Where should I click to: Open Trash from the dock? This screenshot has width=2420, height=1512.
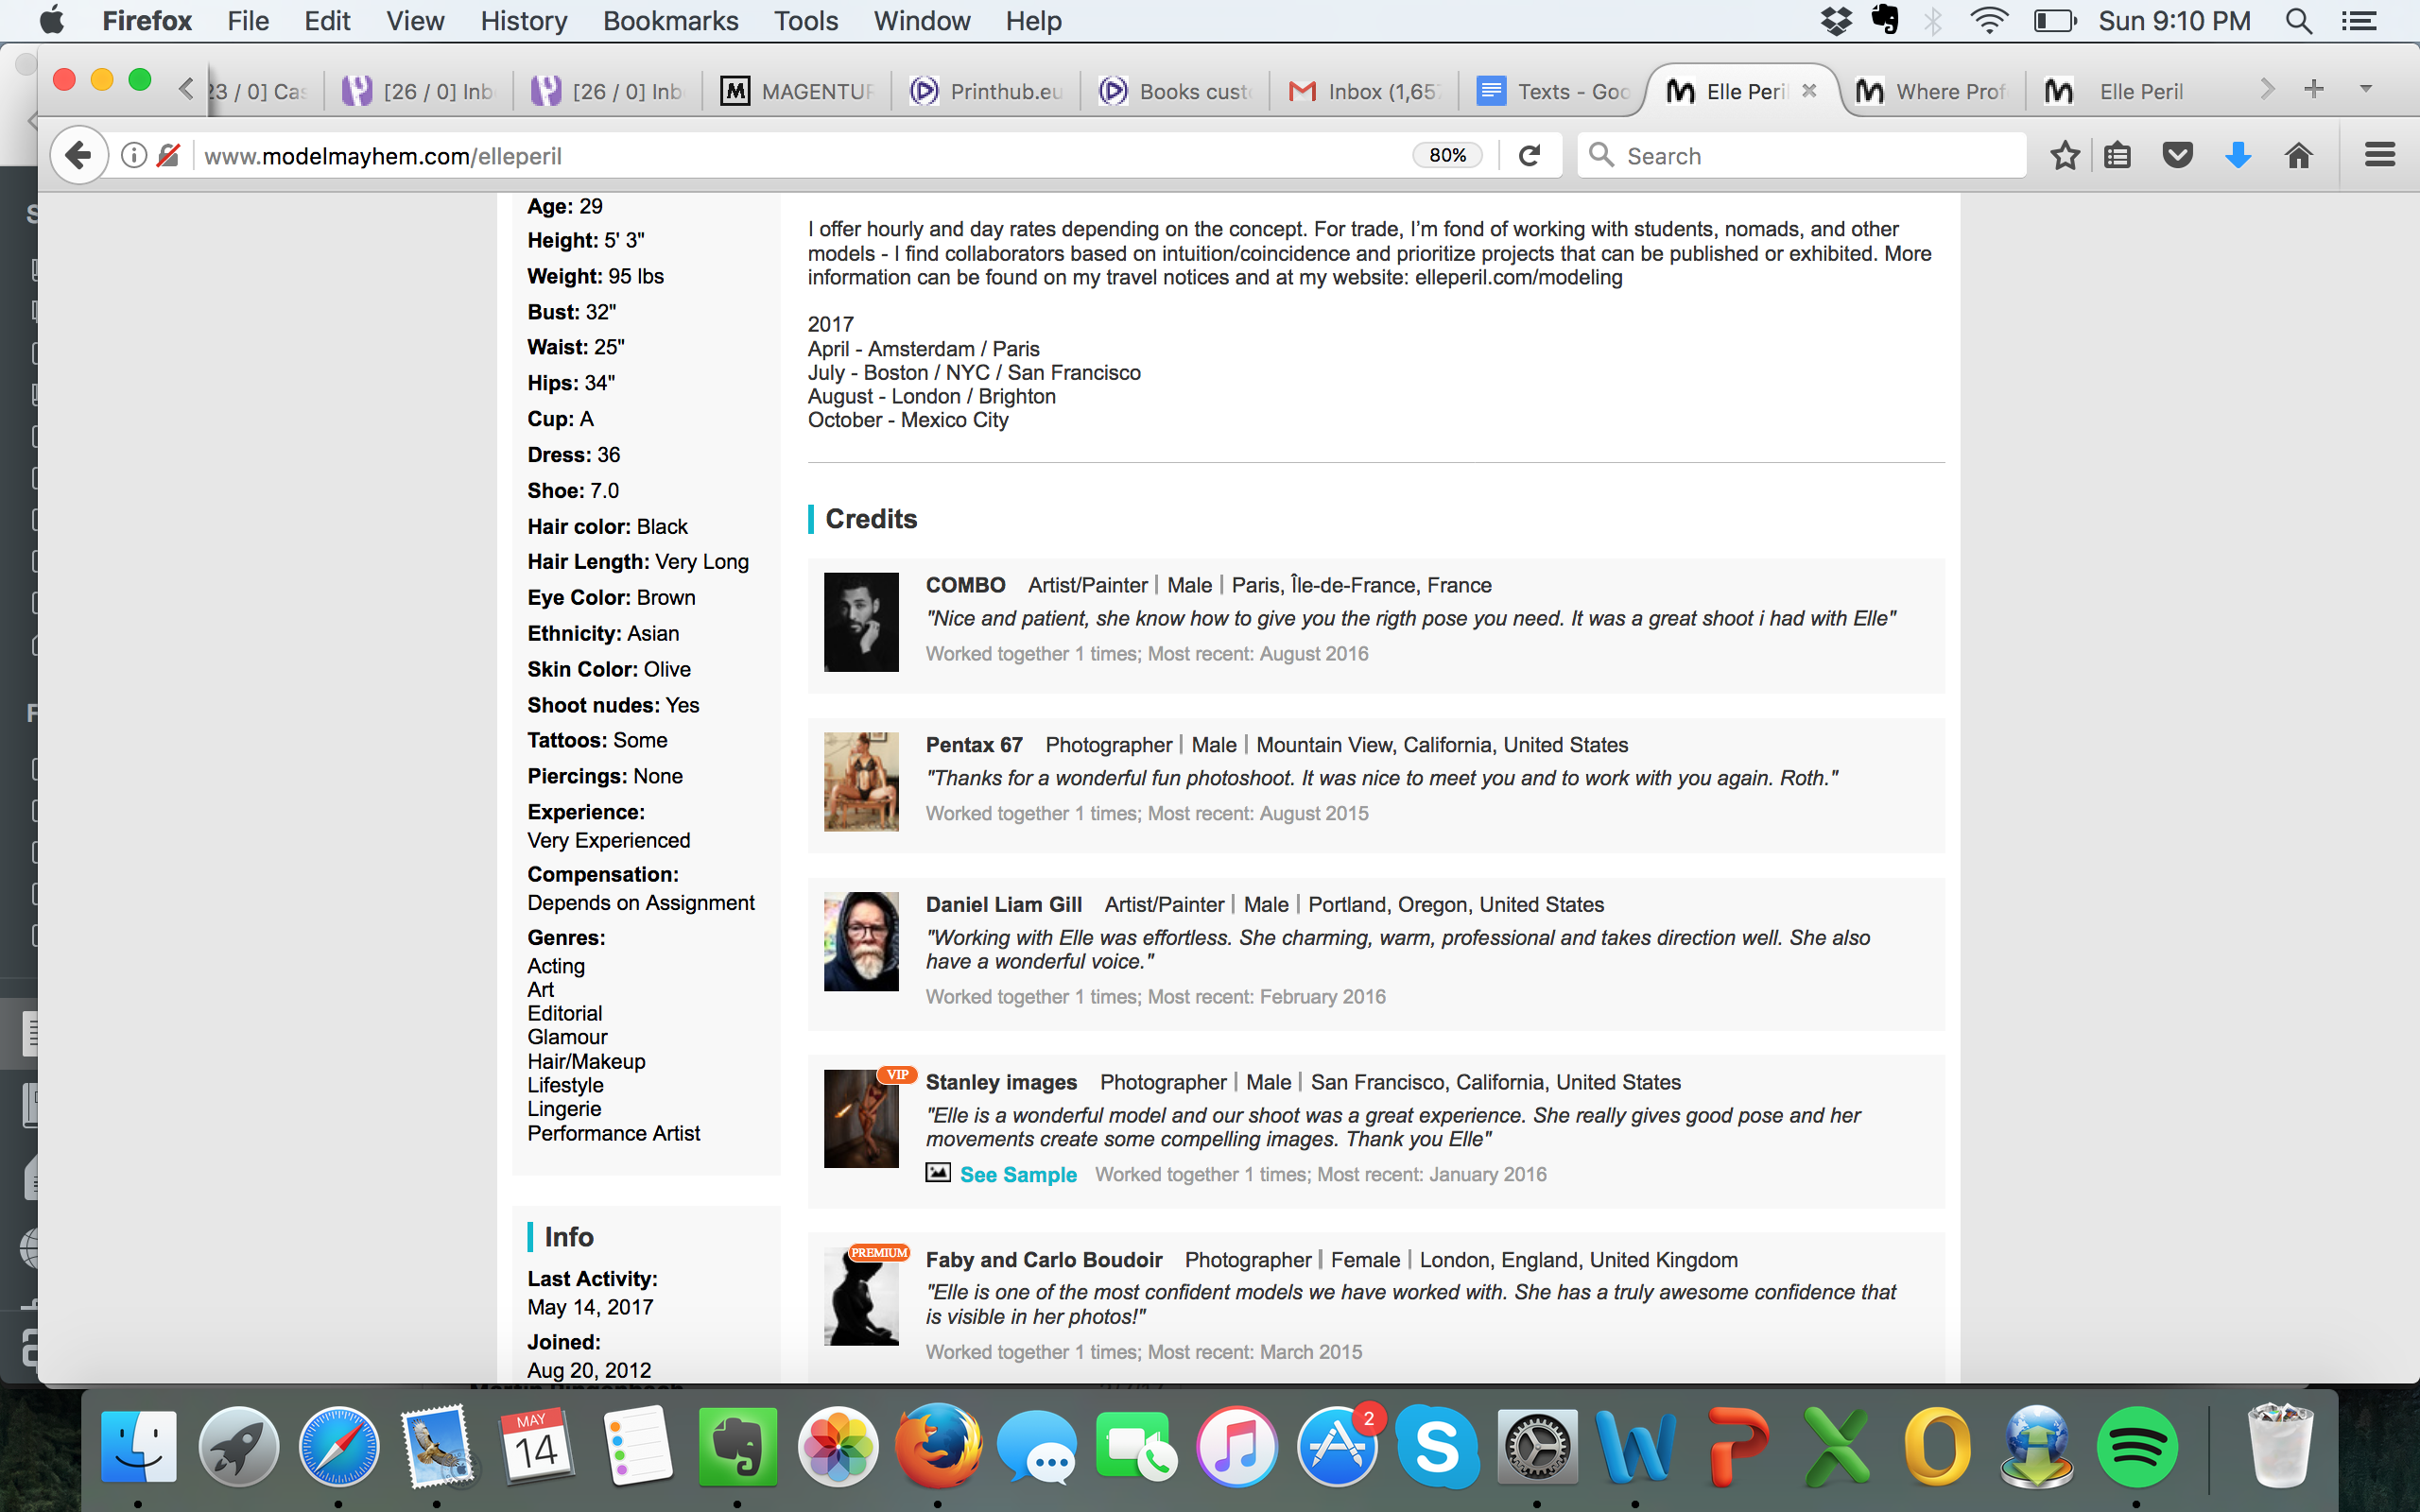(x=2281, y=1446)
